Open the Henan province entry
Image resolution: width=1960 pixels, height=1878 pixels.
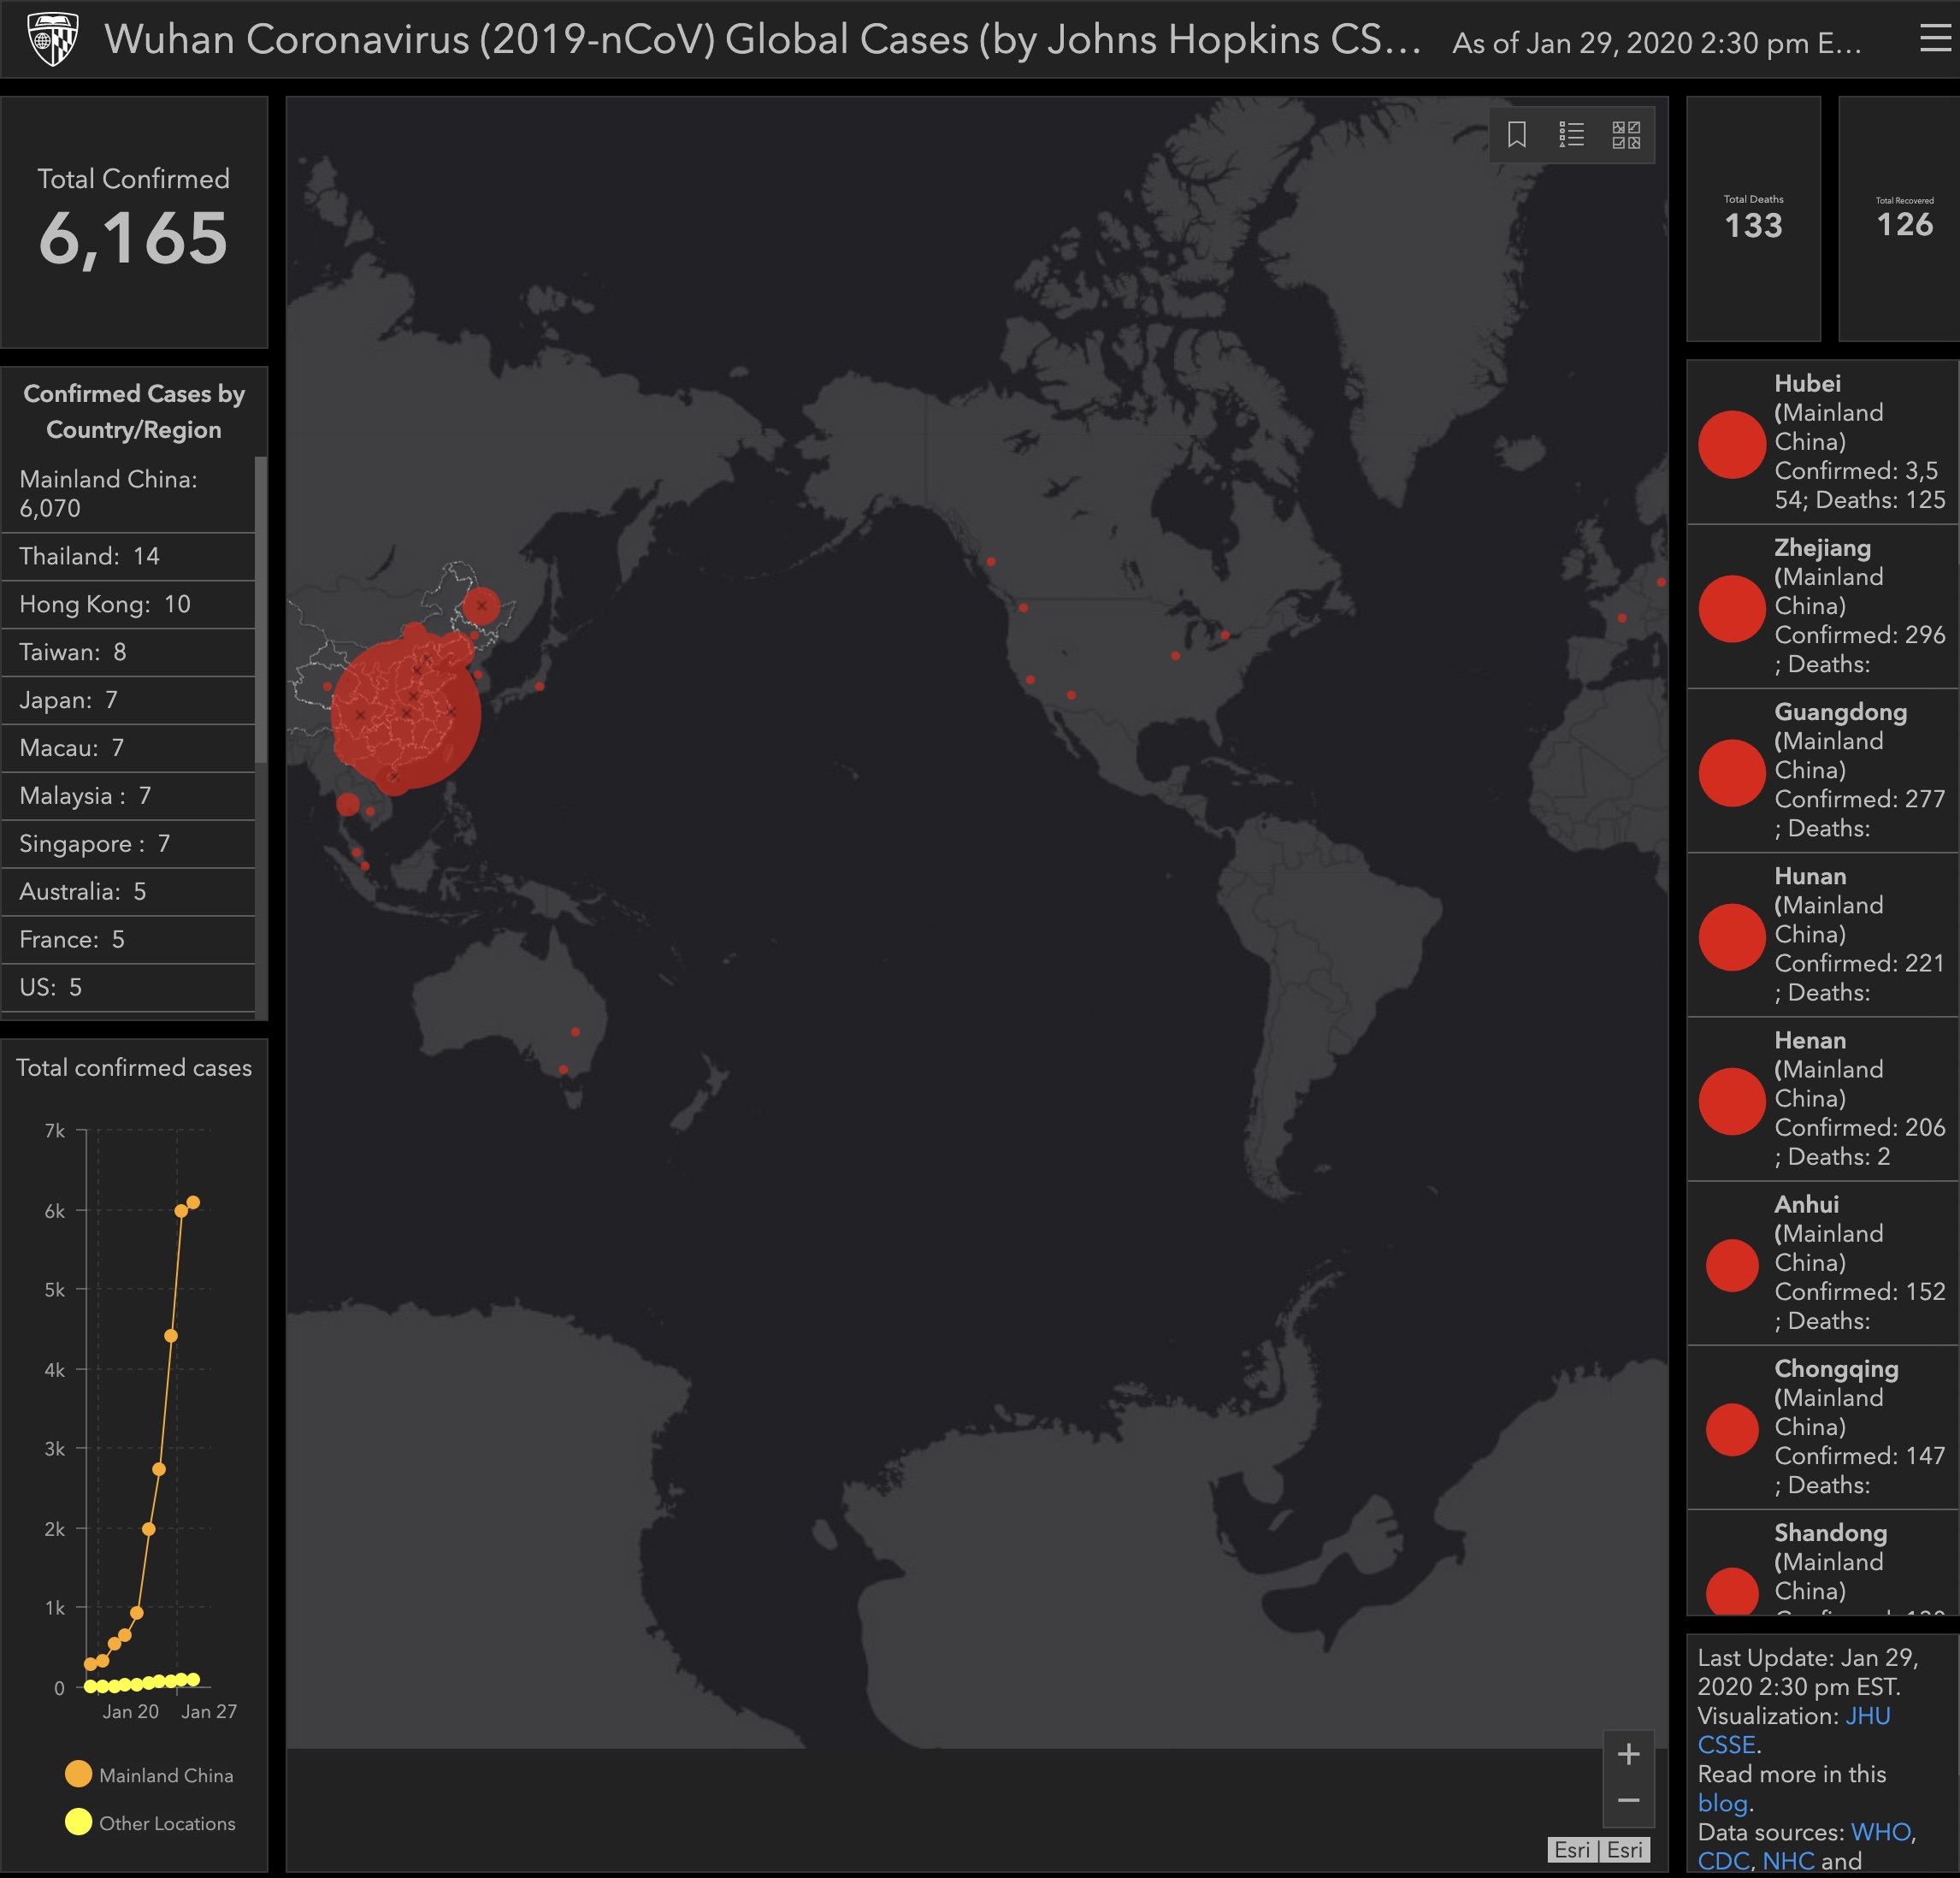pyautogui.click(x=1822, y=1098)
